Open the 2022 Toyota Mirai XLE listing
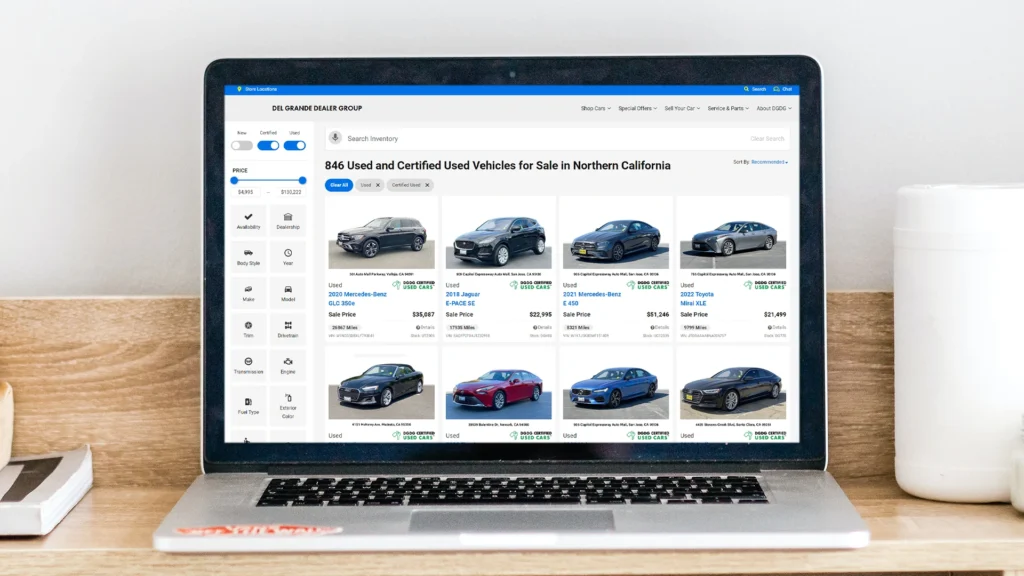The image size is (1024, 576). coord(697,298)
